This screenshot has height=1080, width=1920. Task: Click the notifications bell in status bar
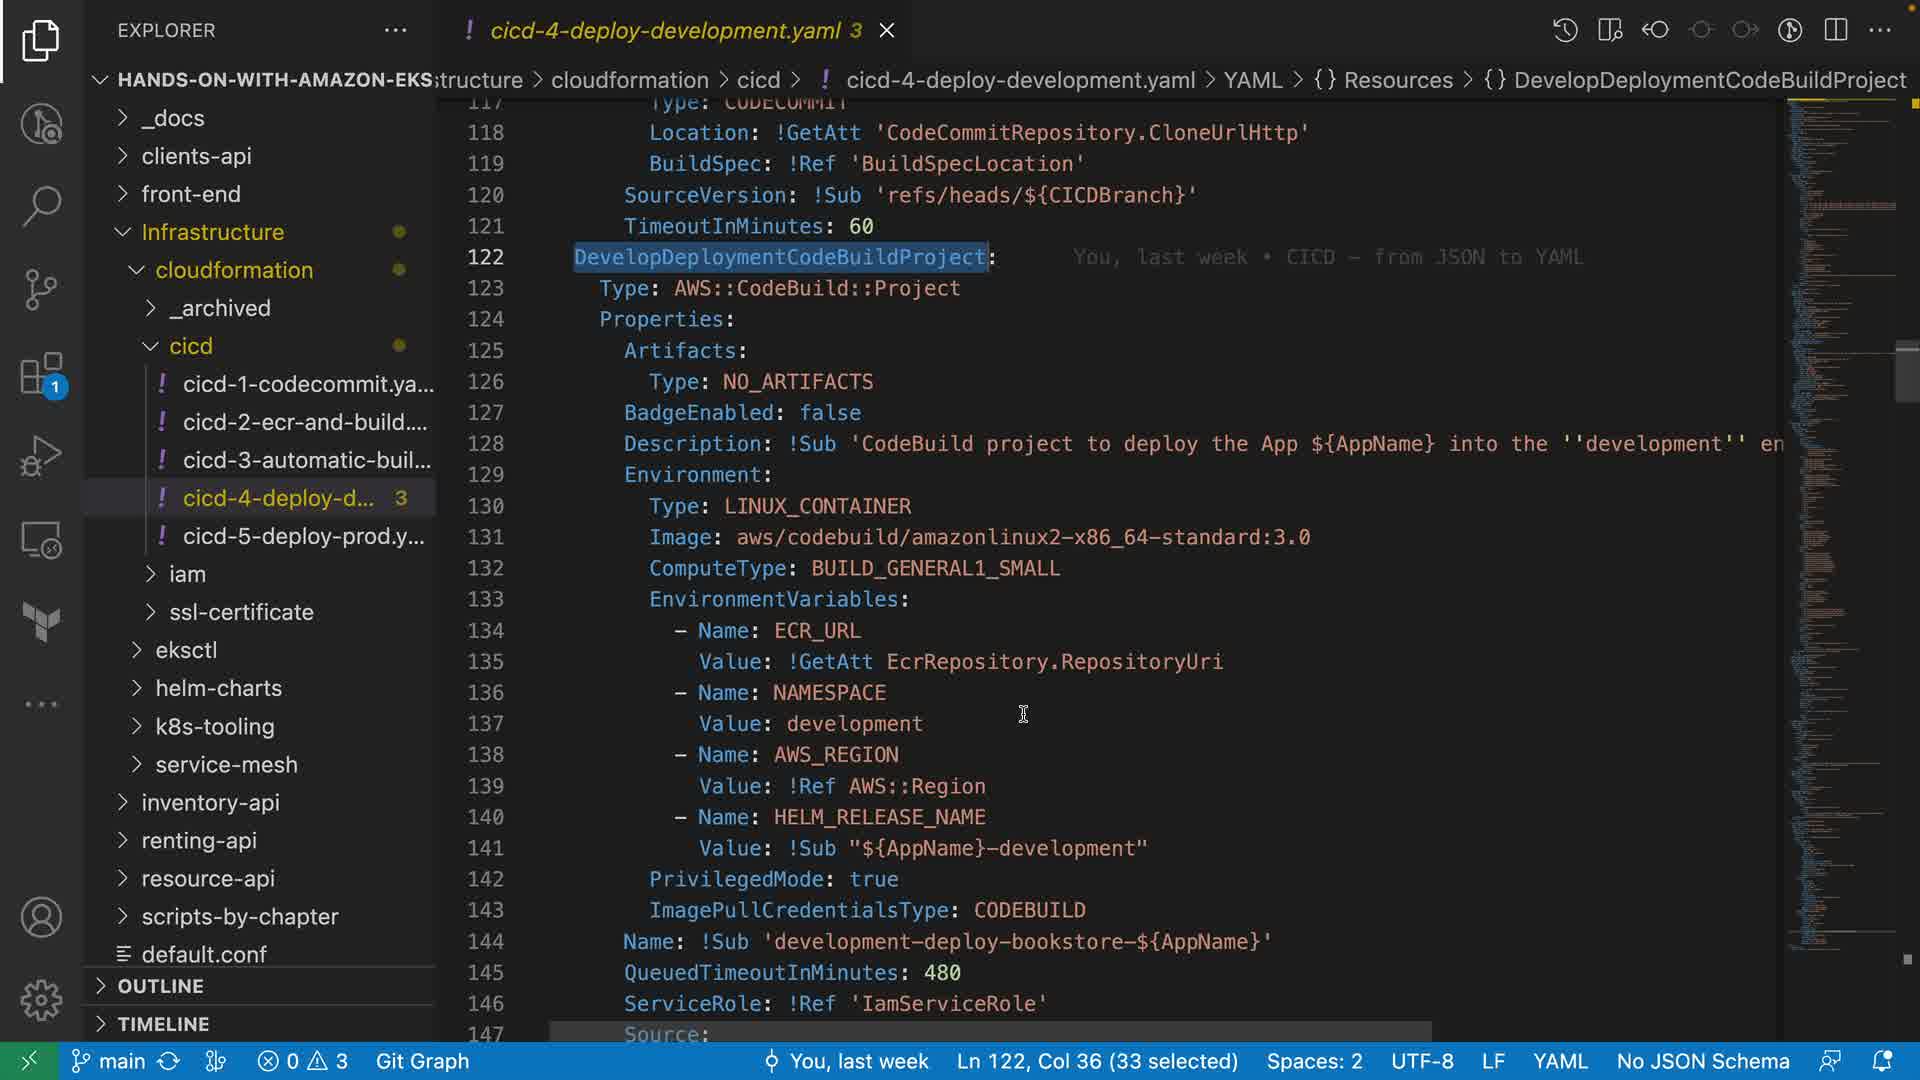[1881, 1061]
